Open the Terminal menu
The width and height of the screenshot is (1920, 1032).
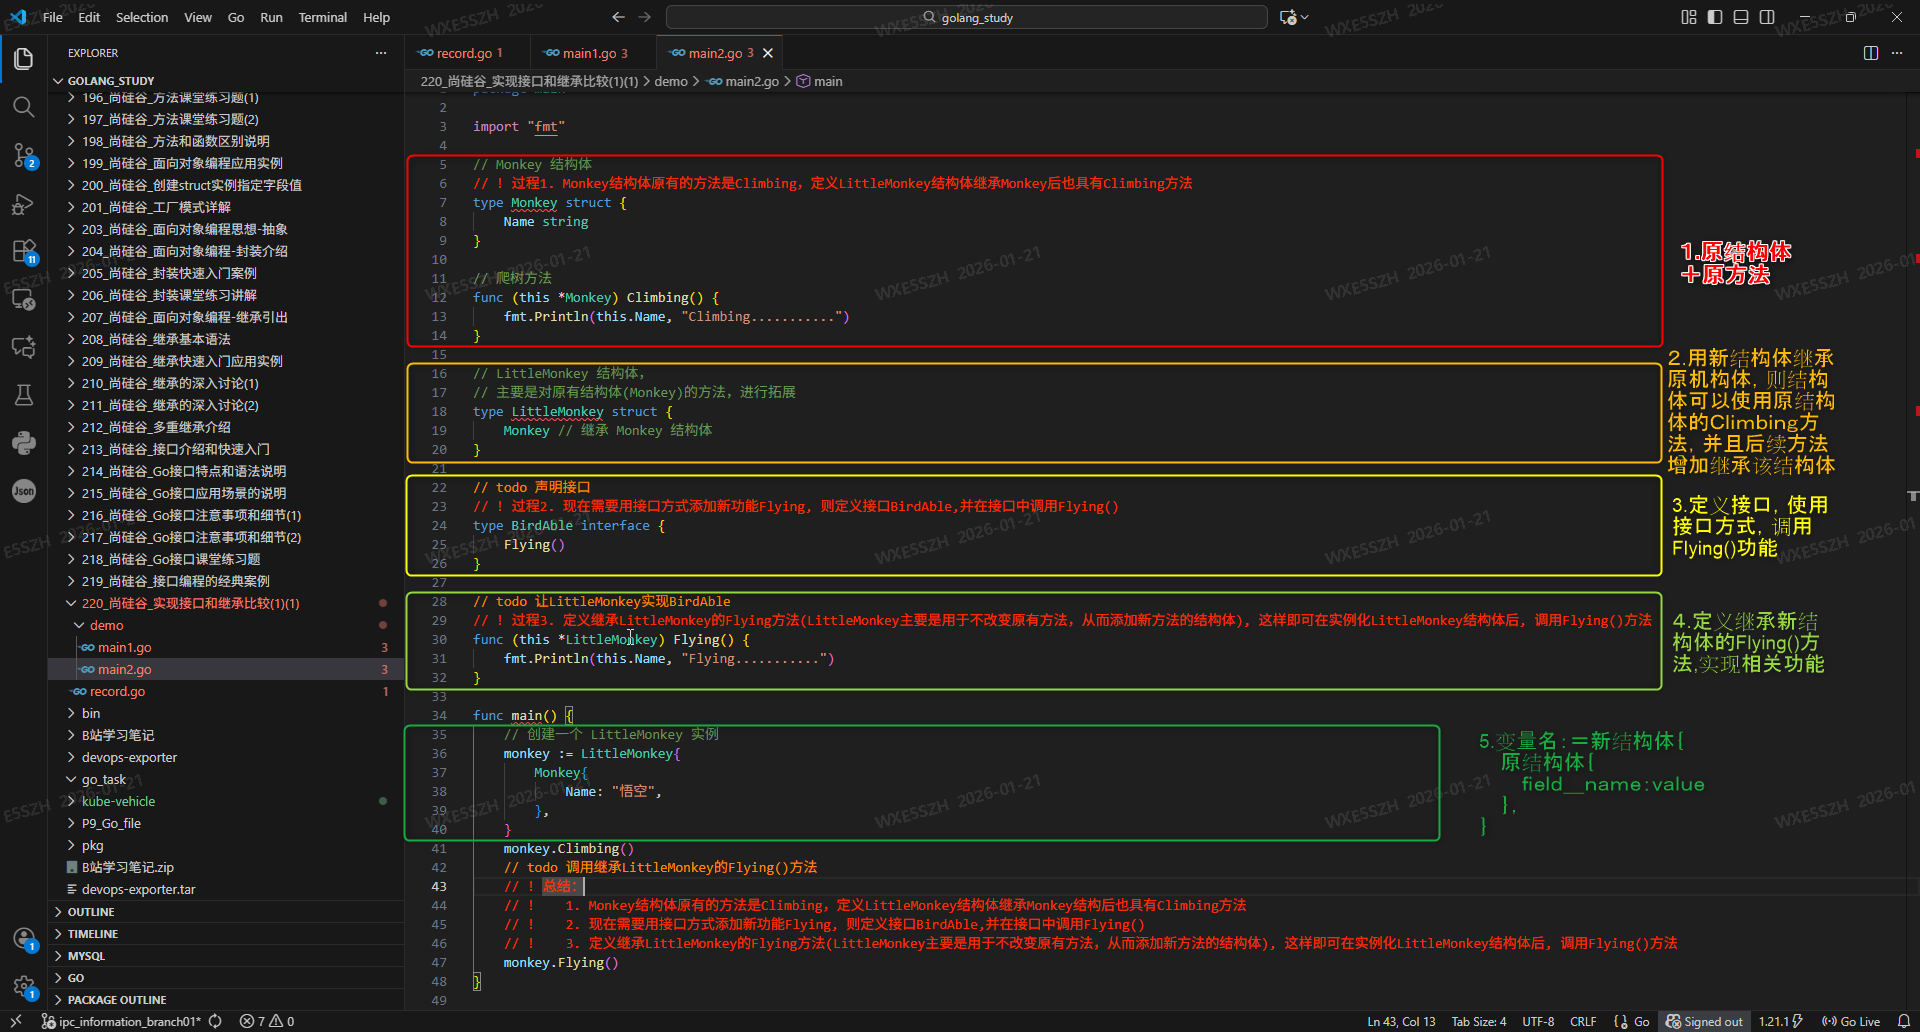coord(322,17)
